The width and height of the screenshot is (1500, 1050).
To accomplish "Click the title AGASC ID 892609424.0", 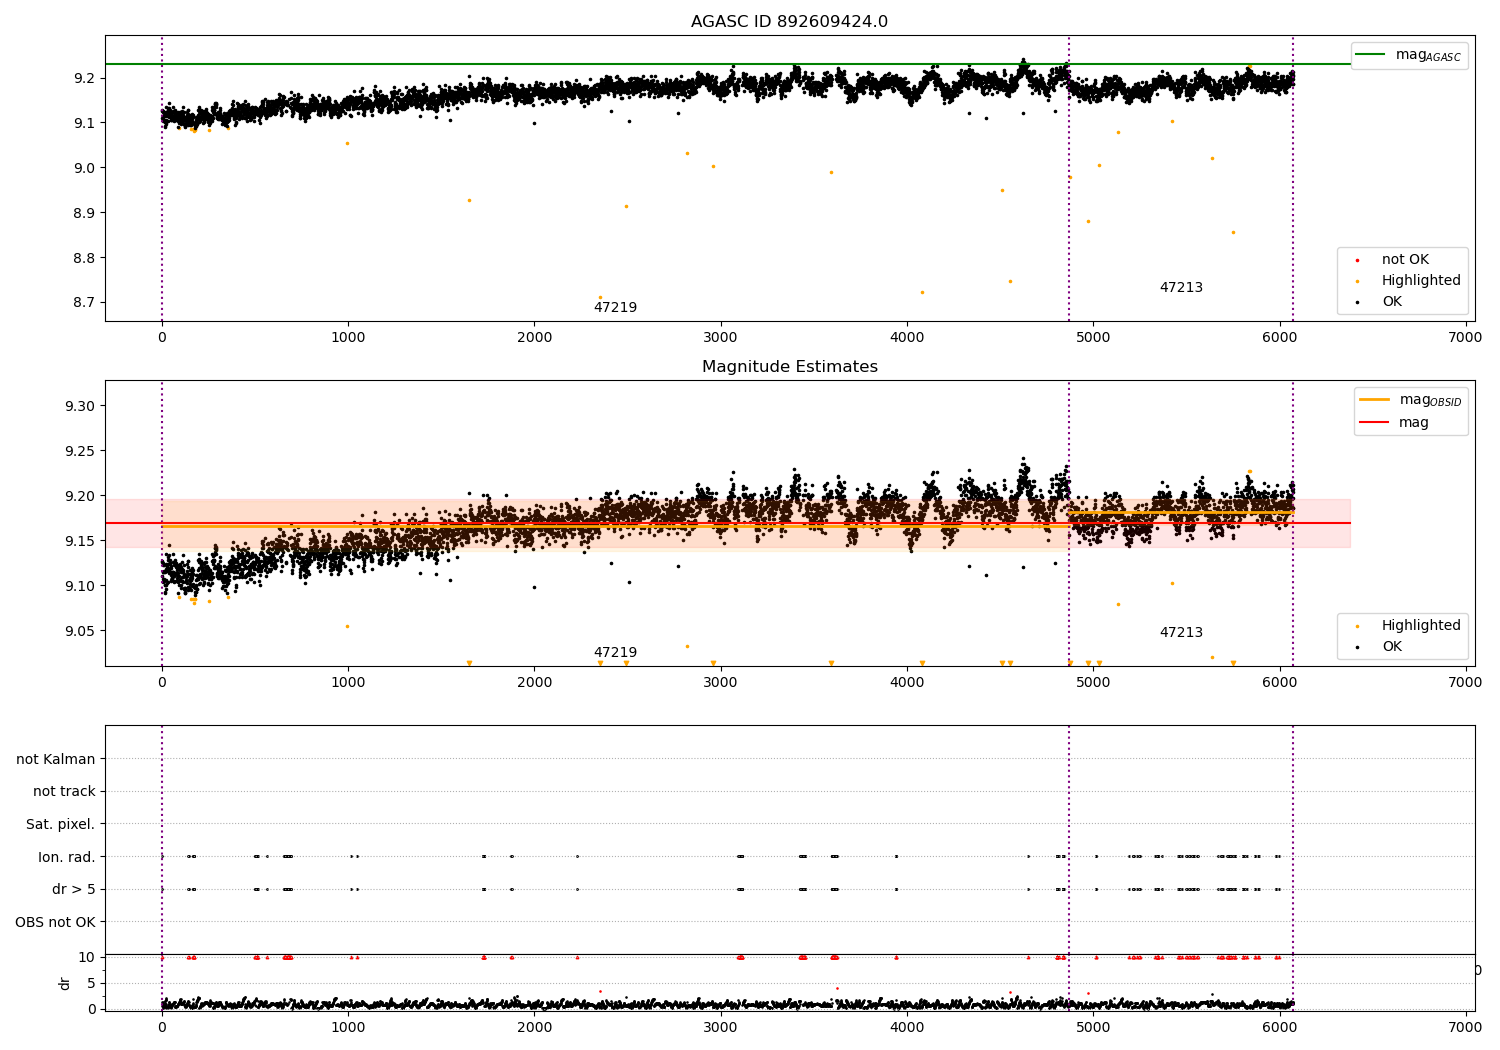I will [789, 22].
